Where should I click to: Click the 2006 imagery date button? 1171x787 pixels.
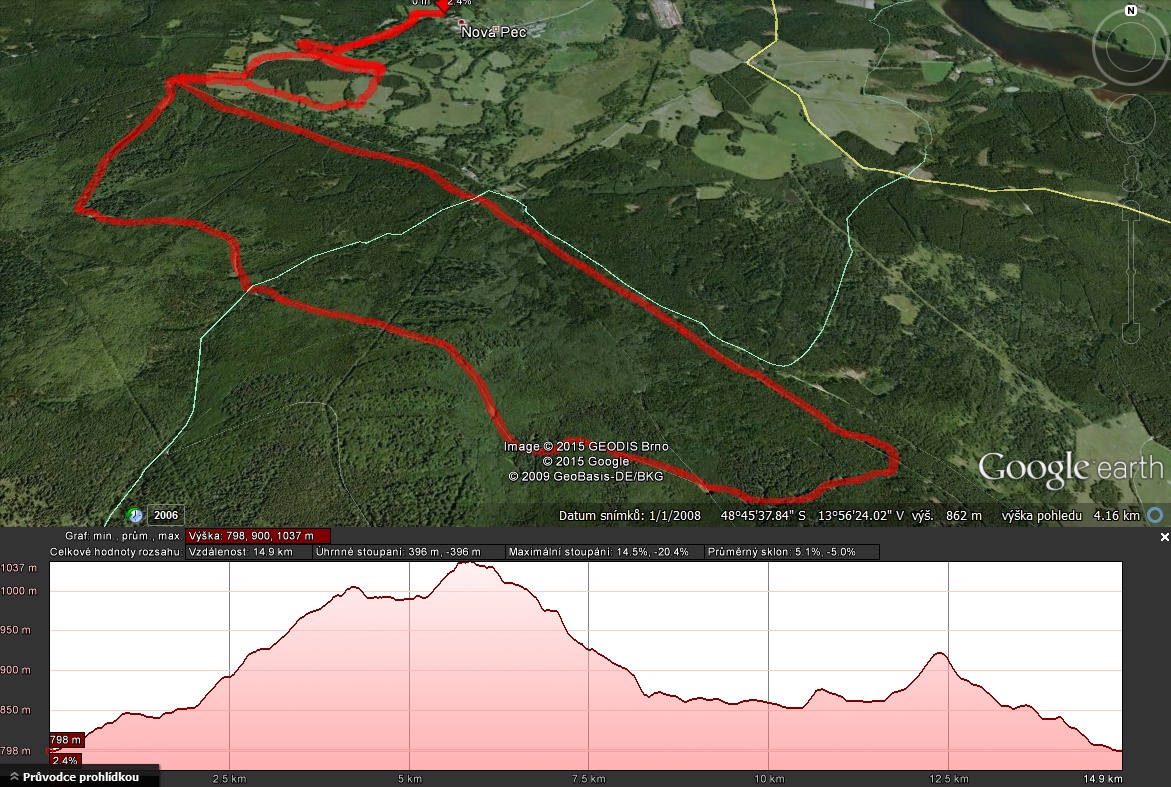tap(166, 515)
